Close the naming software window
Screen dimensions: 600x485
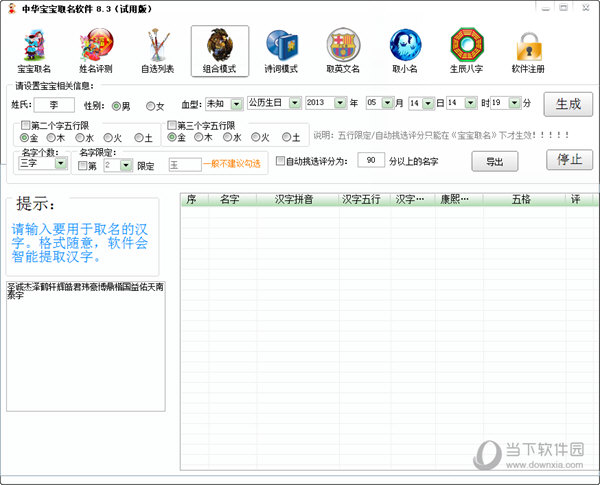pos(585,8)
